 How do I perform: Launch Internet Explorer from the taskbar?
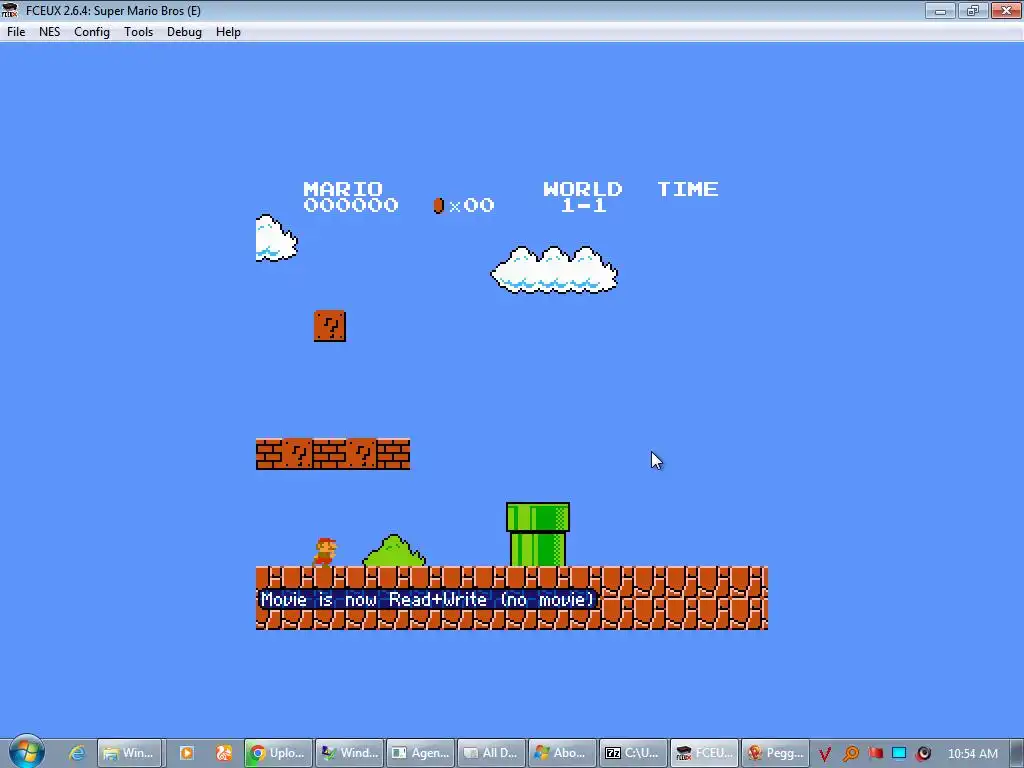pyautogui.click(x=77, y=753)
